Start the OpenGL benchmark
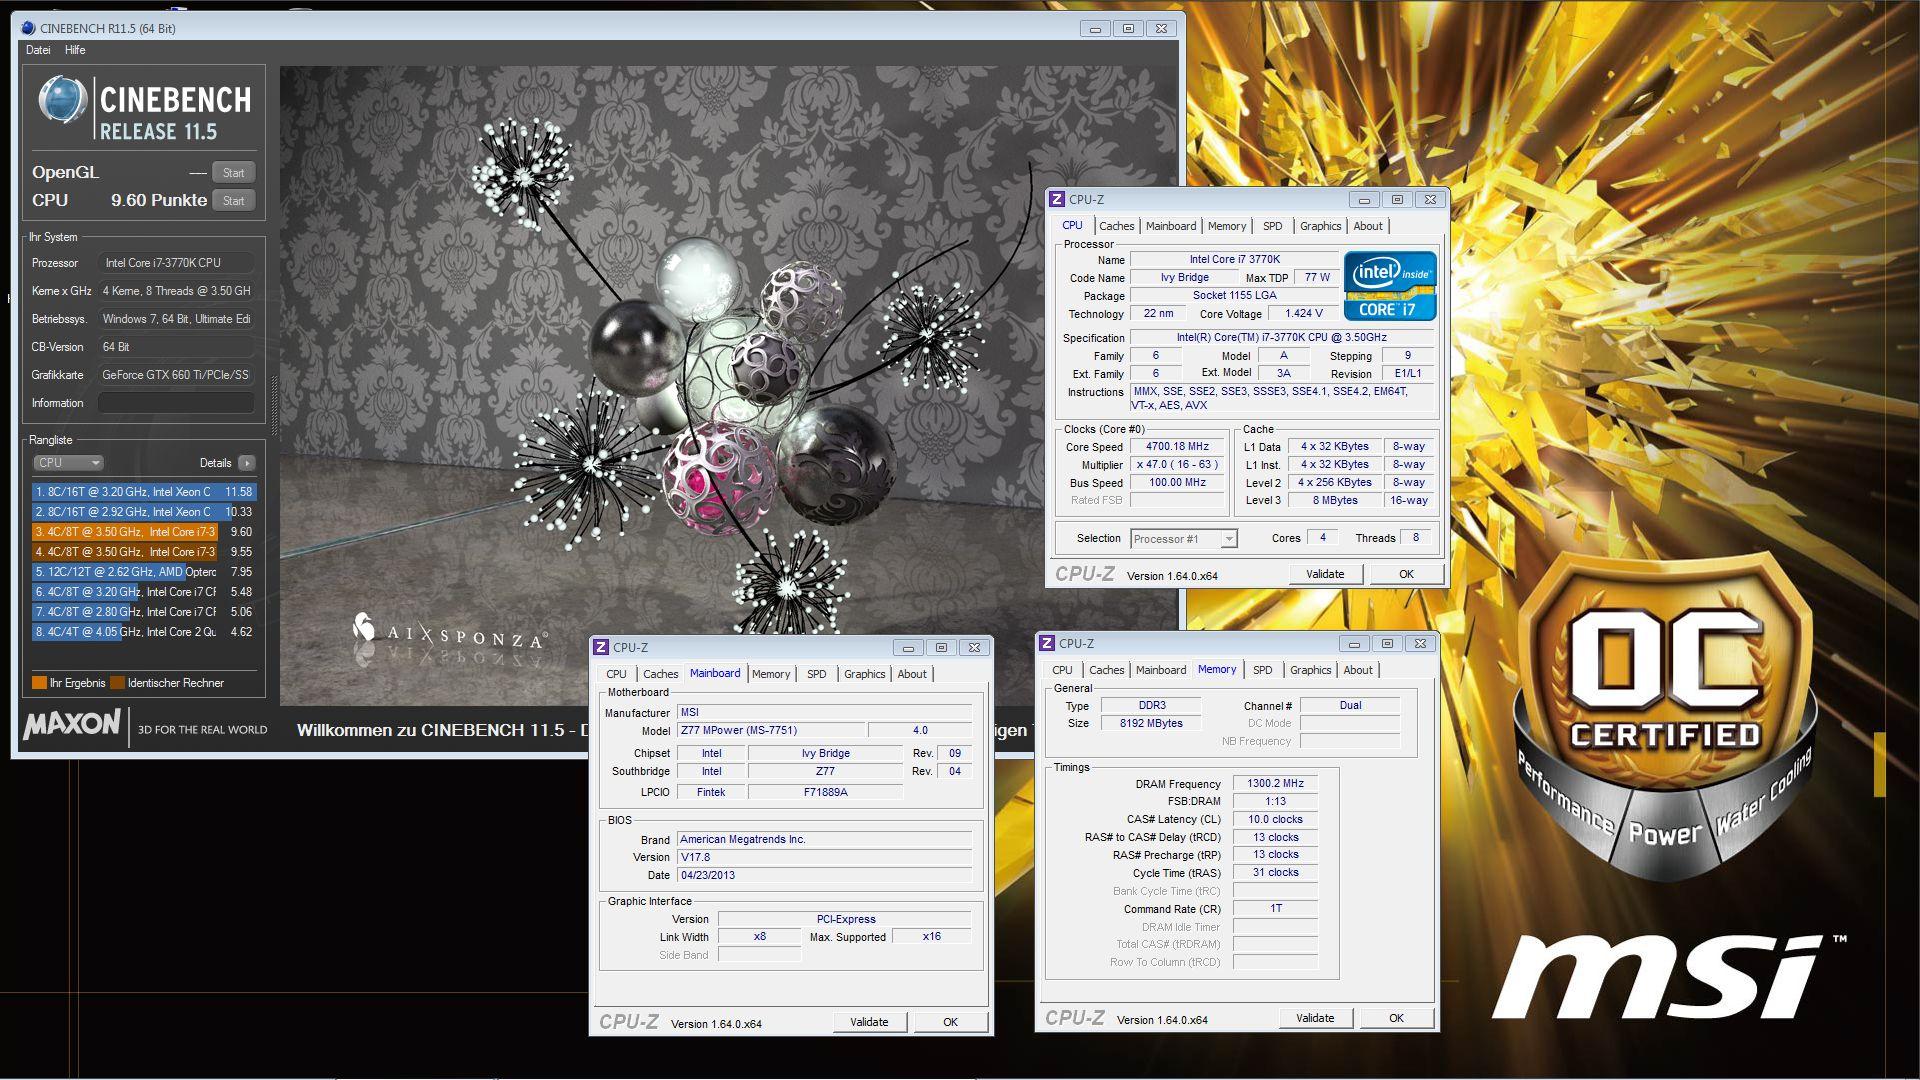Viewport: 1920px width, 1080px height. coord(233,173)
